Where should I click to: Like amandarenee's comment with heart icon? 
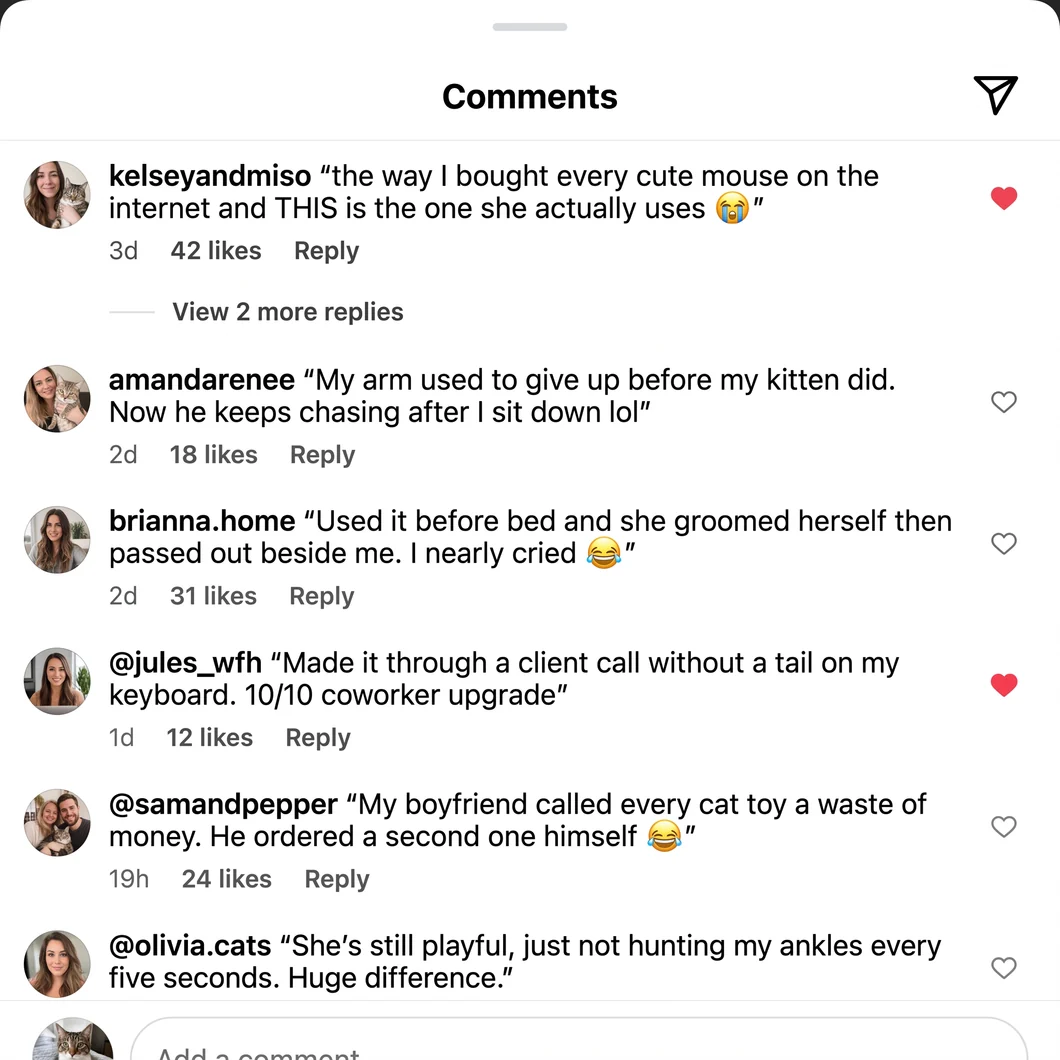[x=1004, y=402]
